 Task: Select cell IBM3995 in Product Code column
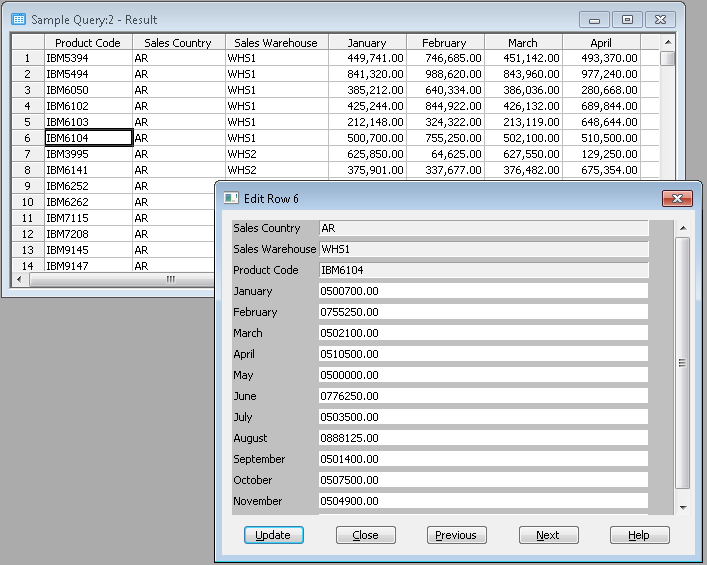pos(88,154)
